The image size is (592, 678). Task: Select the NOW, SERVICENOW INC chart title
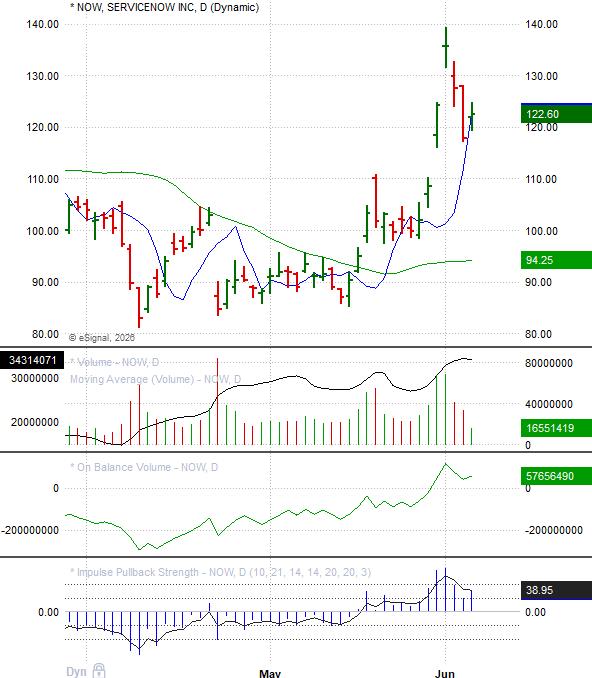(164, 7)
